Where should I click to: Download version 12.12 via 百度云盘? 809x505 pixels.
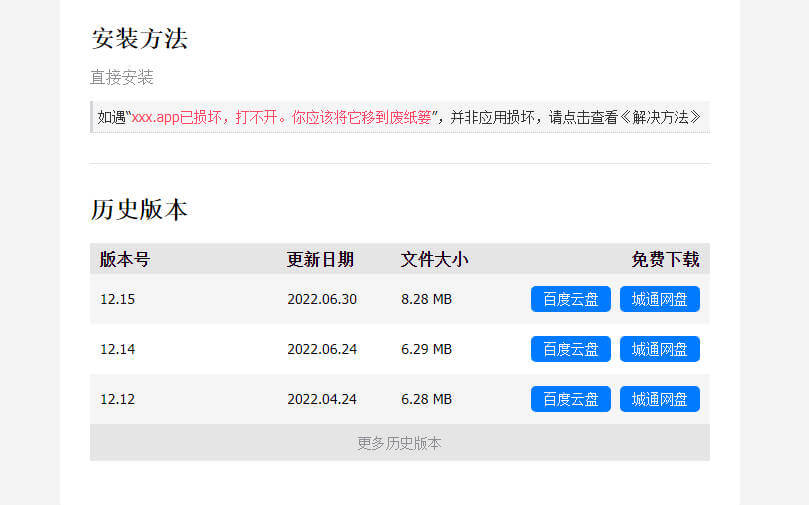pyautogui.click(x=571, y=399)
